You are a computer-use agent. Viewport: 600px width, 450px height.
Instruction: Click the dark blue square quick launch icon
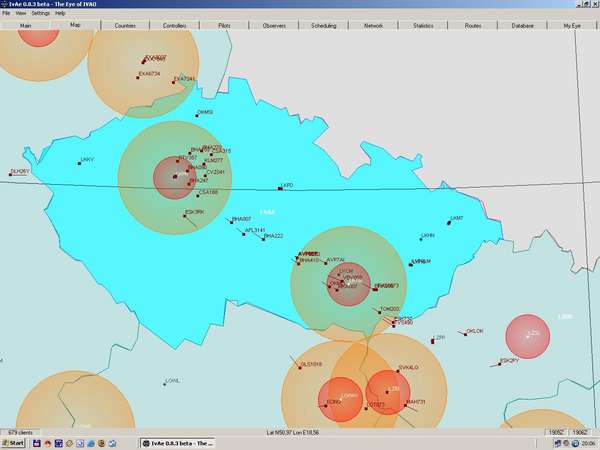point(59,443)
